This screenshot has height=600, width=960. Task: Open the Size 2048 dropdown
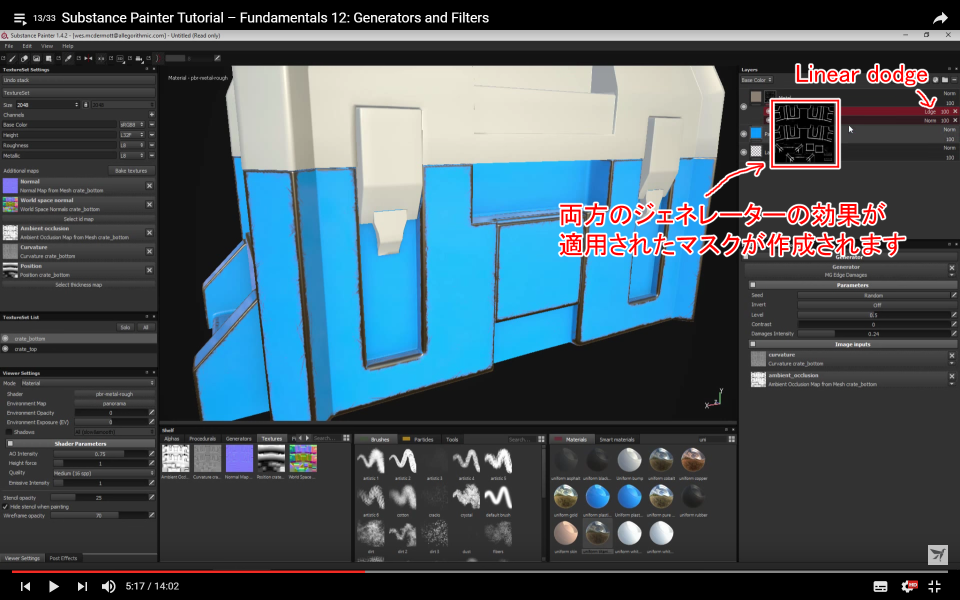click(47, 105)
